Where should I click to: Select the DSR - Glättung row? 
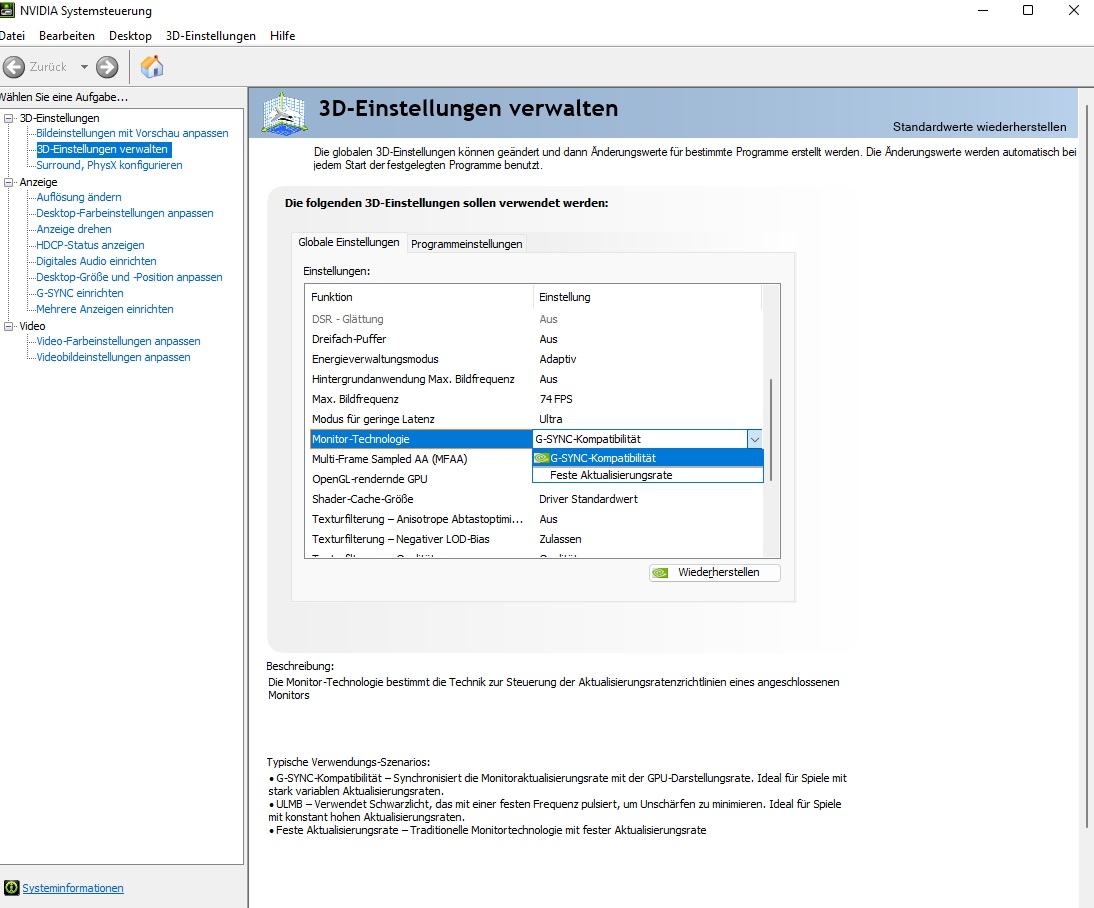tap(535, 319)
